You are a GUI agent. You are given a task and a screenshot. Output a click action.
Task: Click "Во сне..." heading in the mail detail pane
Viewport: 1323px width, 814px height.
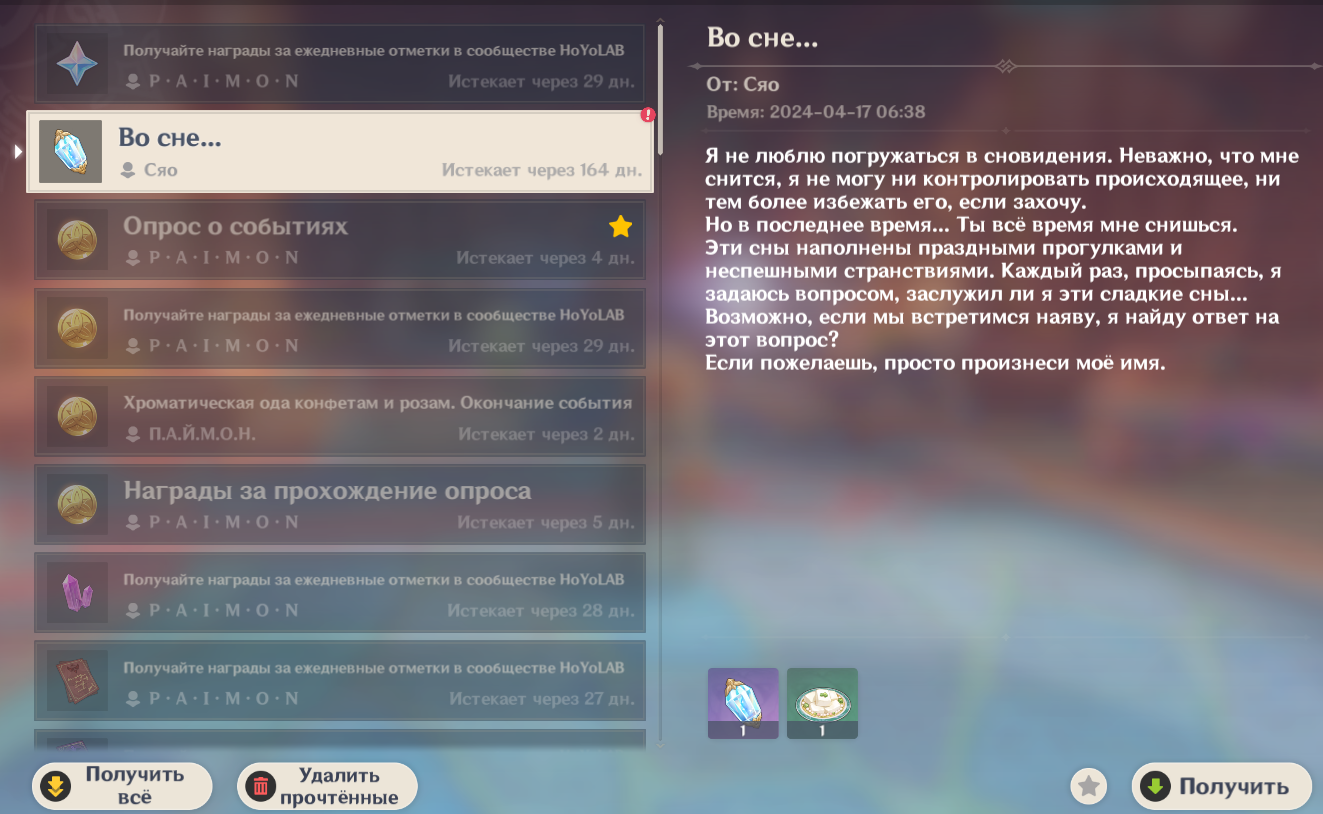click(763, 37)
